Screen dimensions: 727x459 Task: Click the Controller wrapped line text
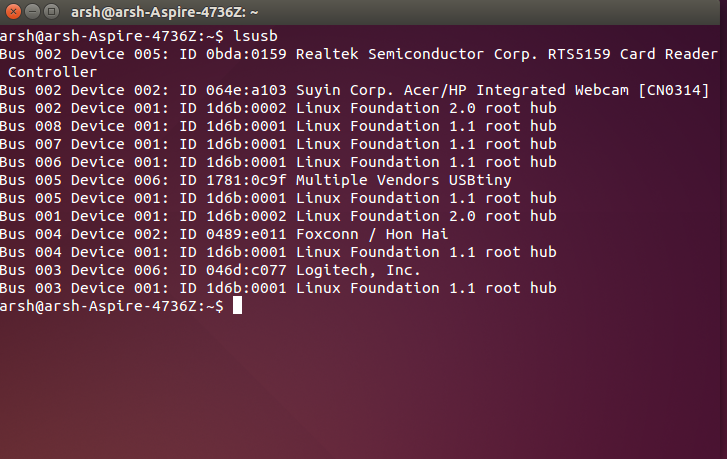[x=52, y=72]
